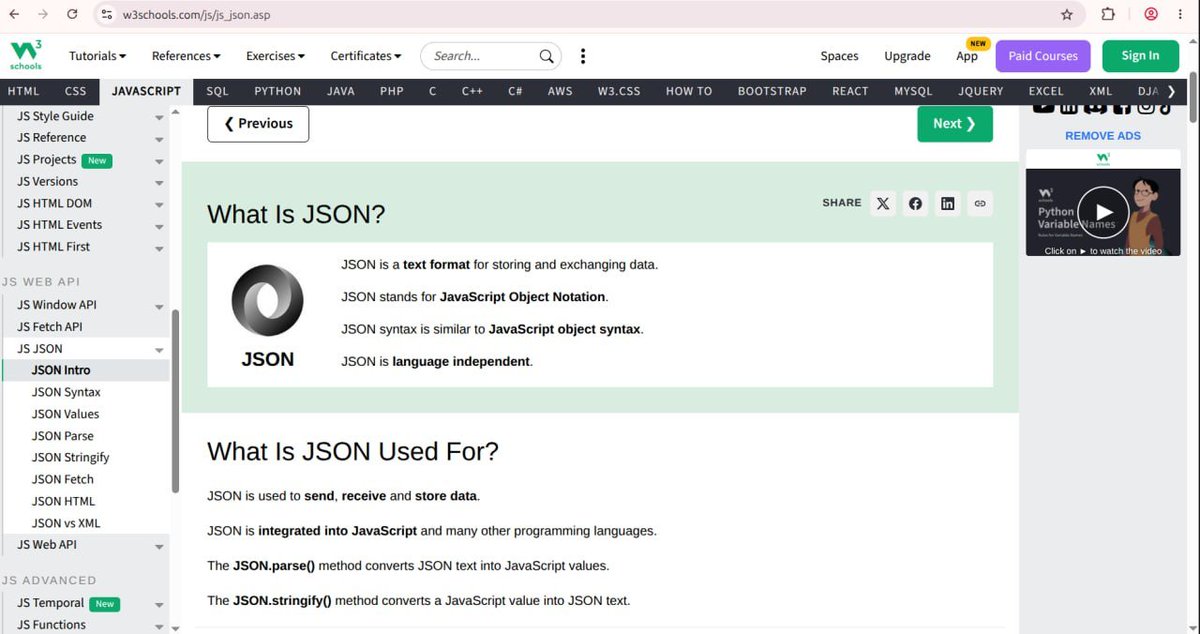Copy the page link with chain icon
The image size is (1200, 634).
coord(980,203)
